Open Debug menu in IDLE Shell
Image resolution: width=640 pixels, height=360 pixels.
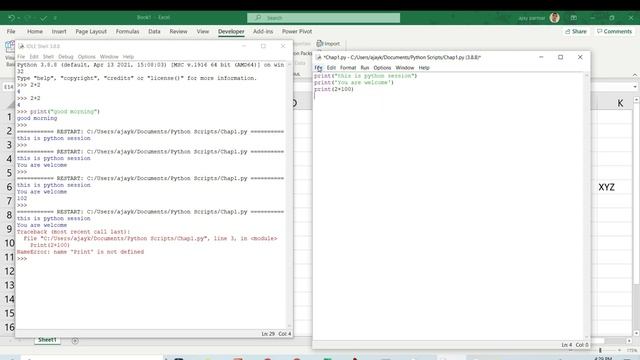(66, 57)
